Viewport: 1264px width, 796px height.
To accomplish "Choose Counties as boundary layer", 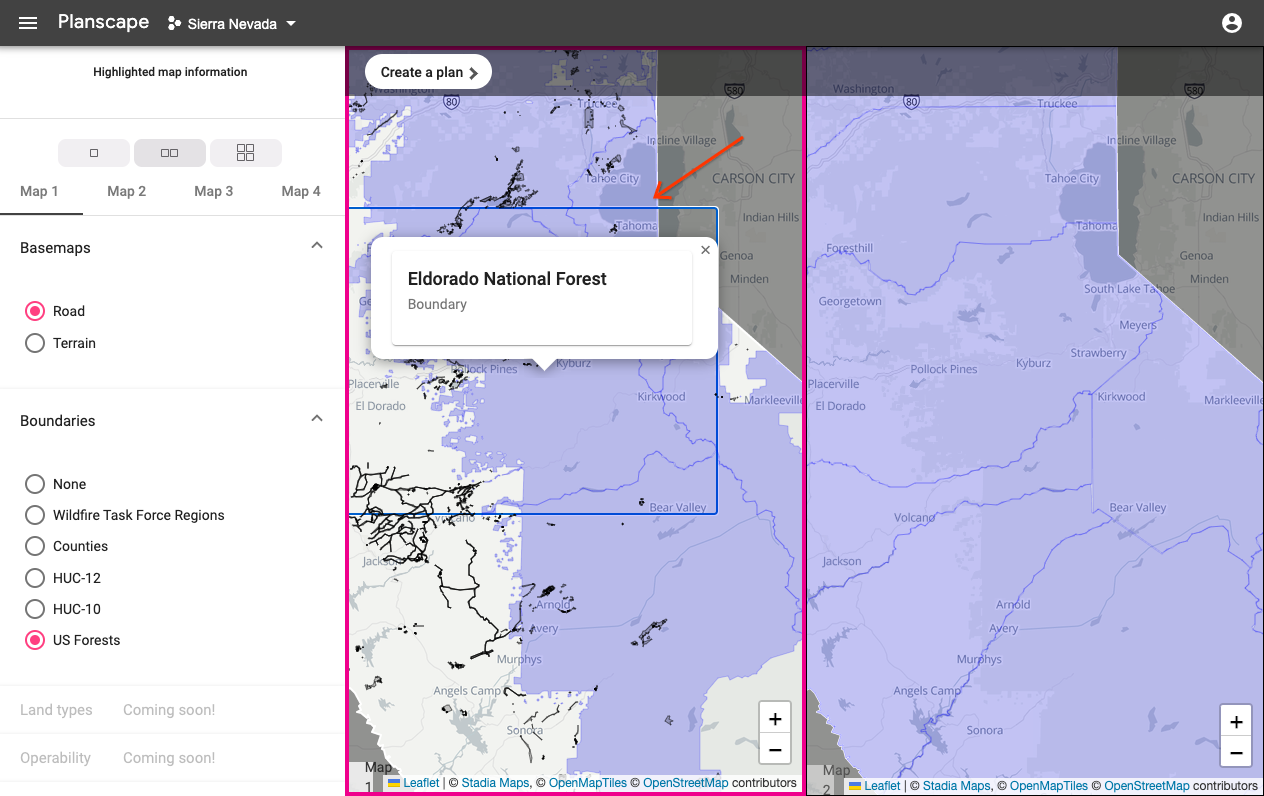I will click(x=35, y=546).
